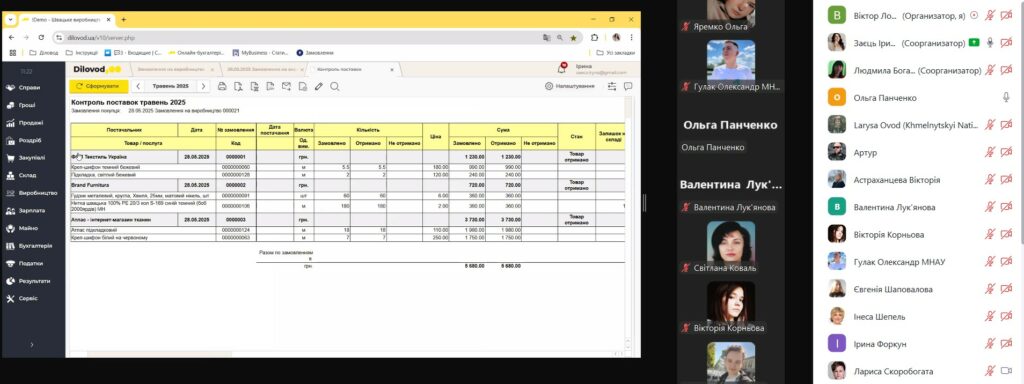The width and height of the screenshot is (1024, 384).
Task: Click the translate page icon in address bar
Action: 547,38
